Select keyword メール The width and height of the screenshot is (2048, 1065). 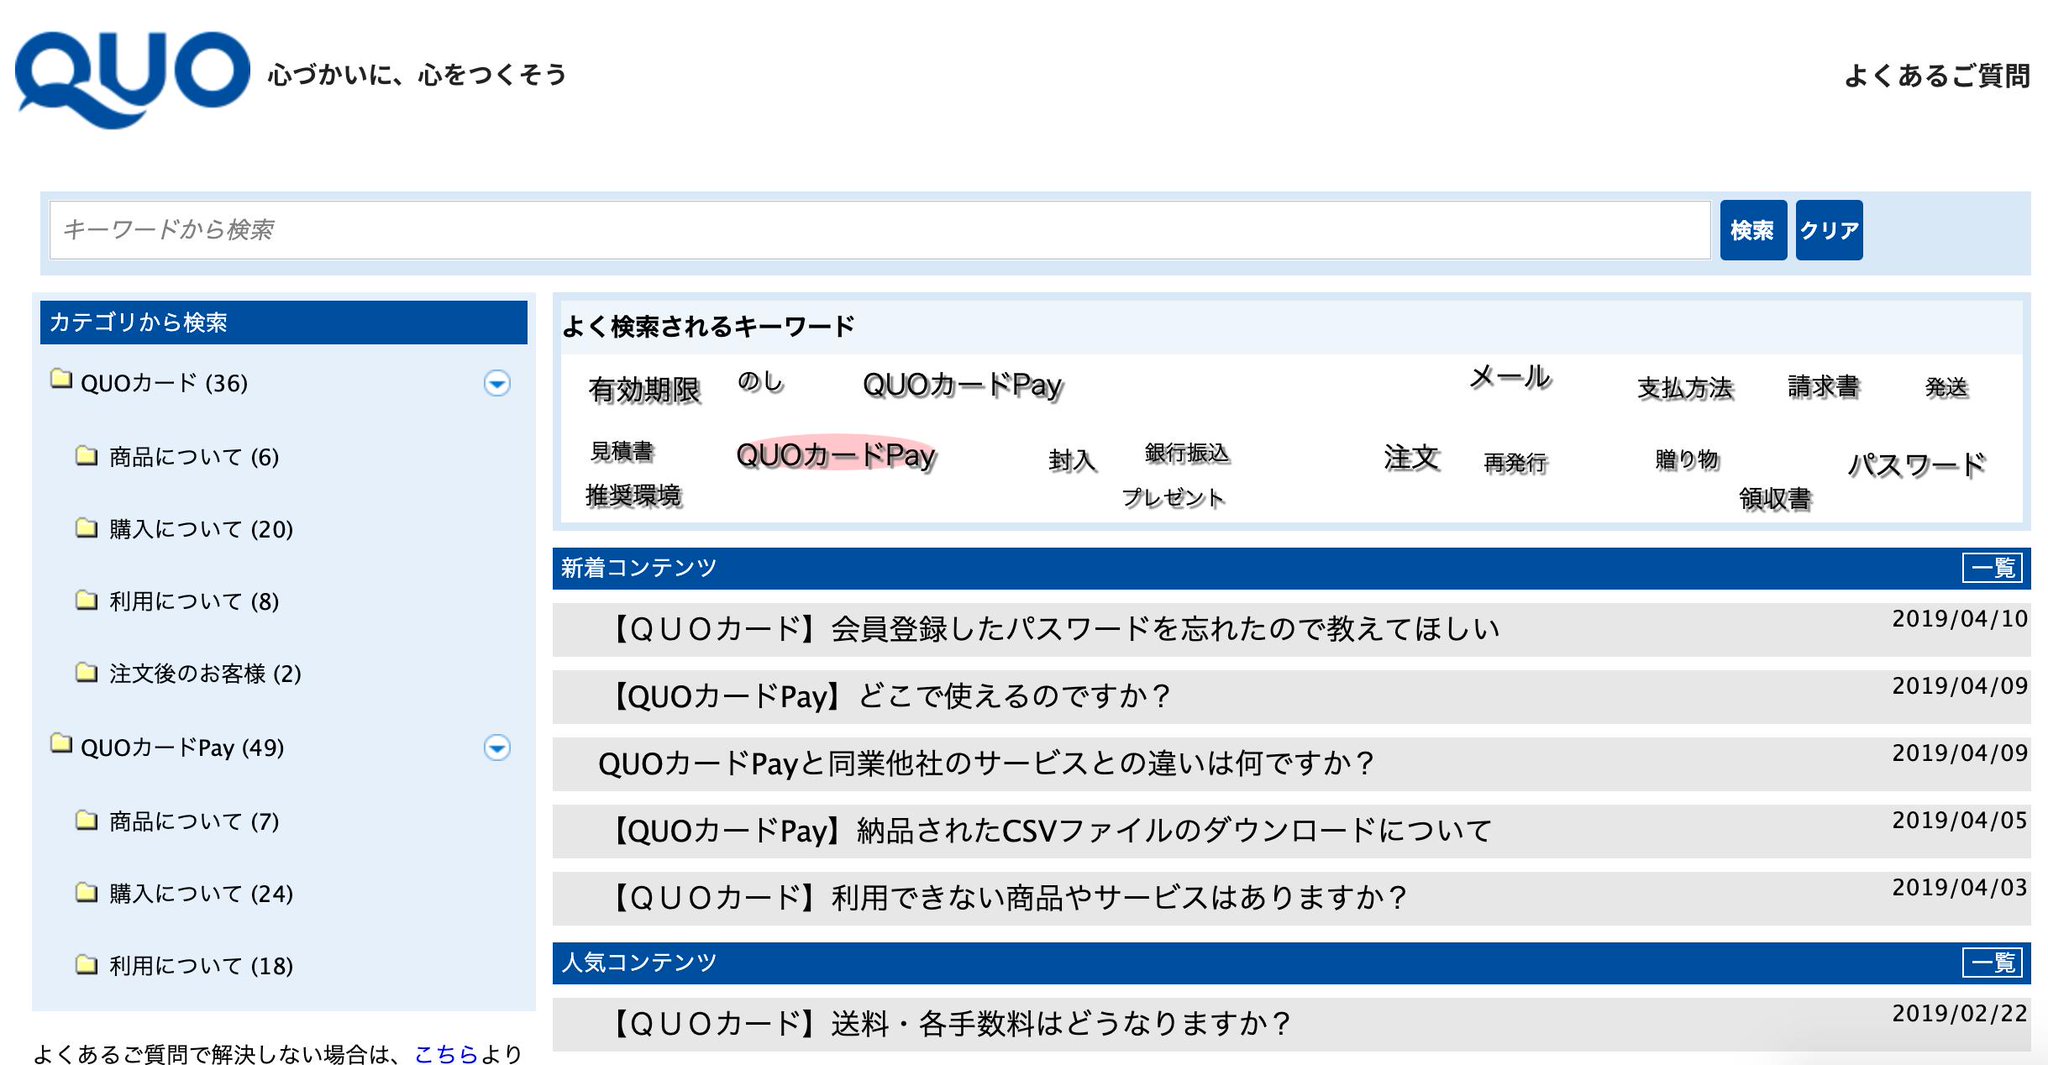[1510, 377]
